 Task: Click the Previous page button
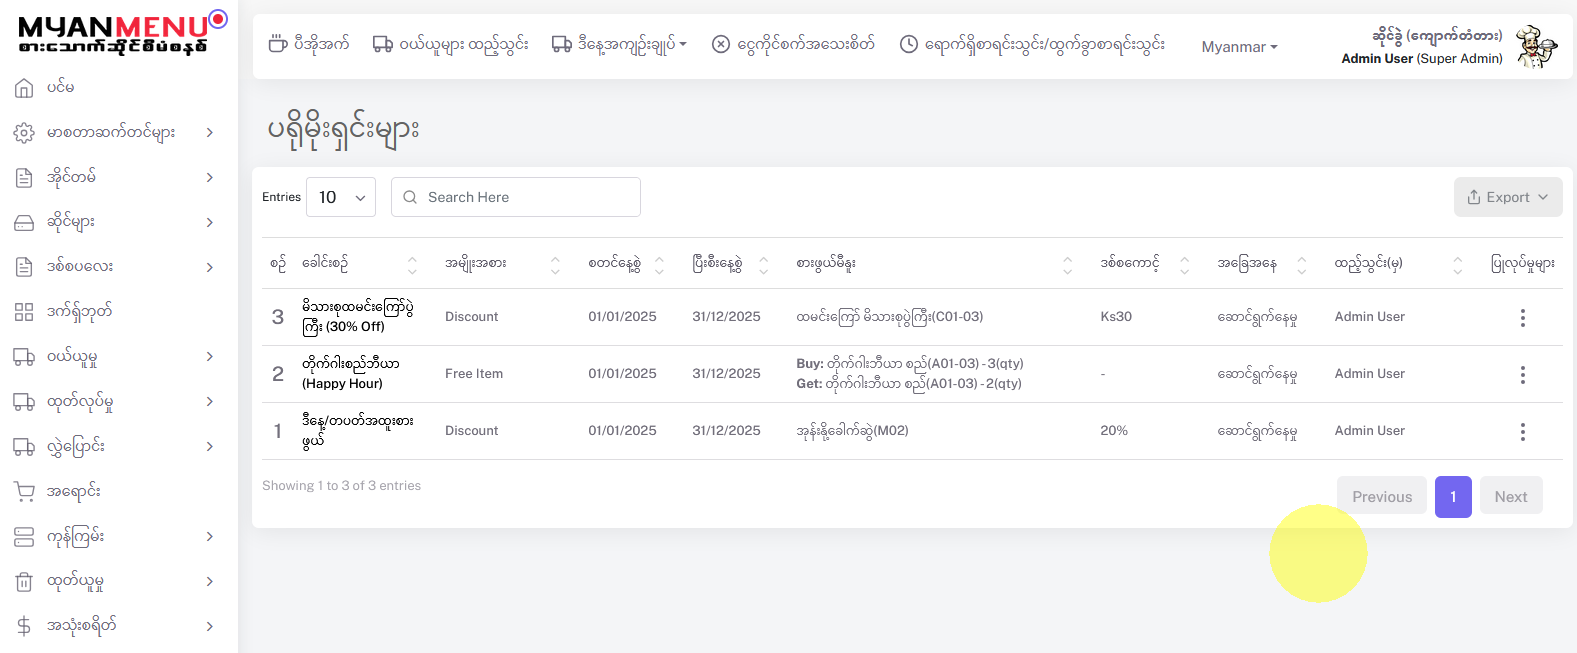click(1381, 497)
